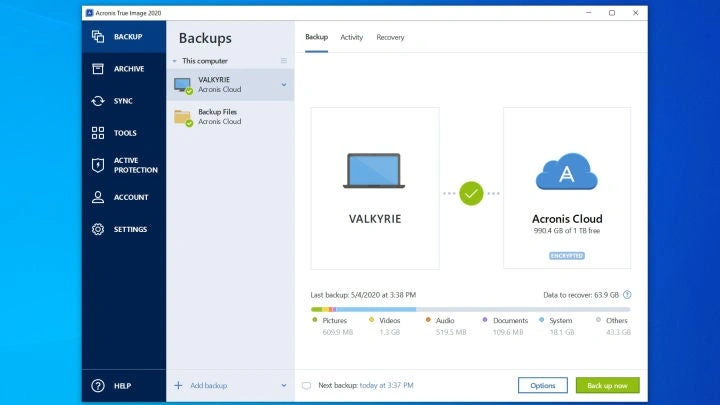
Task: Maximize the Acronis True Image window
Action: coord(612,13)
